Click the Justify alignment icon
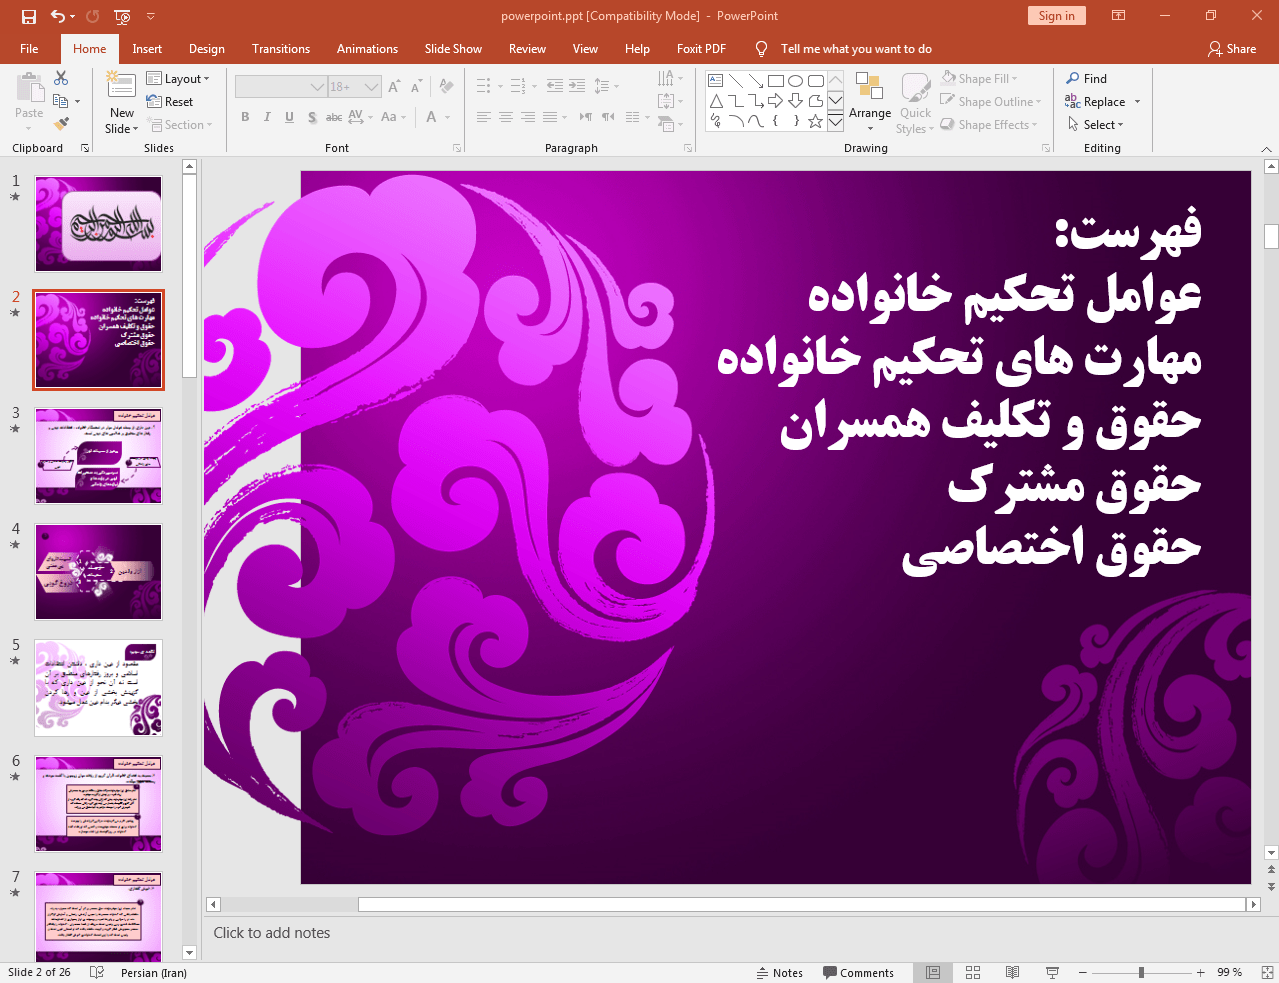 [x=550, y=117]
